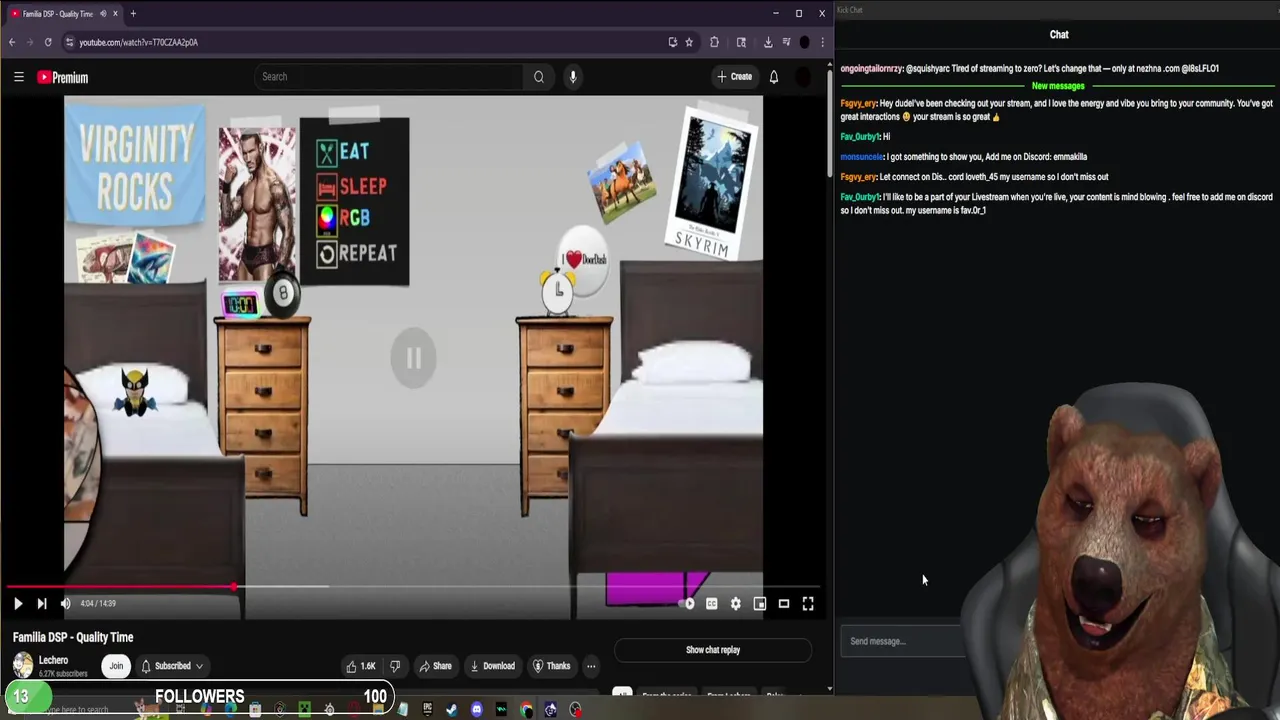Open browser three-dot menu

(822, 42)
